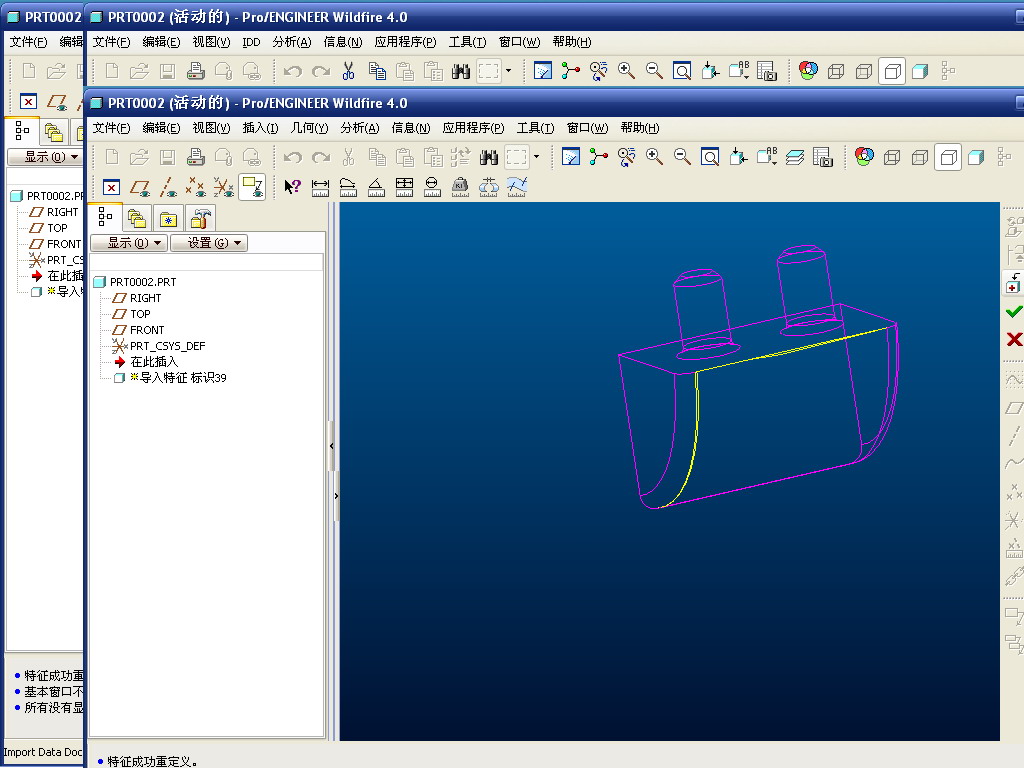Click the Distance measure icon
Image resolution: width=1024 pixels, height=768 pixels.
[x=320, y=187]
